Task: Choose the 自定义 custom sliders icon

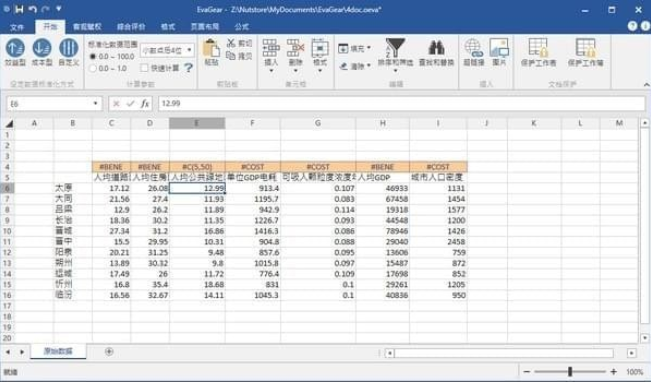Action: (x=69, y=48)
